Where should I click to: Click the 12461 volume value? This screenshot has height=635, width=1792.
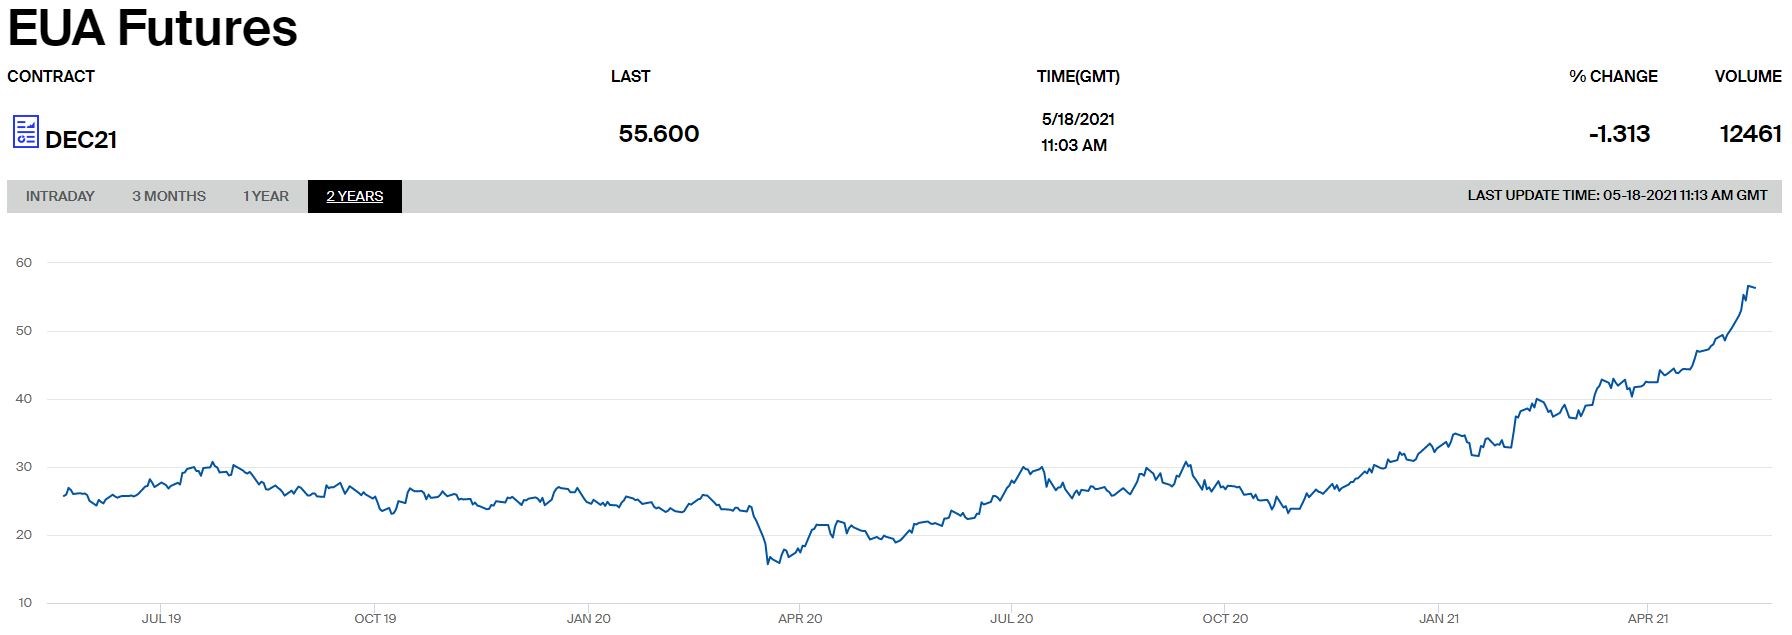pyautogui.click(x=1750, y=134)
